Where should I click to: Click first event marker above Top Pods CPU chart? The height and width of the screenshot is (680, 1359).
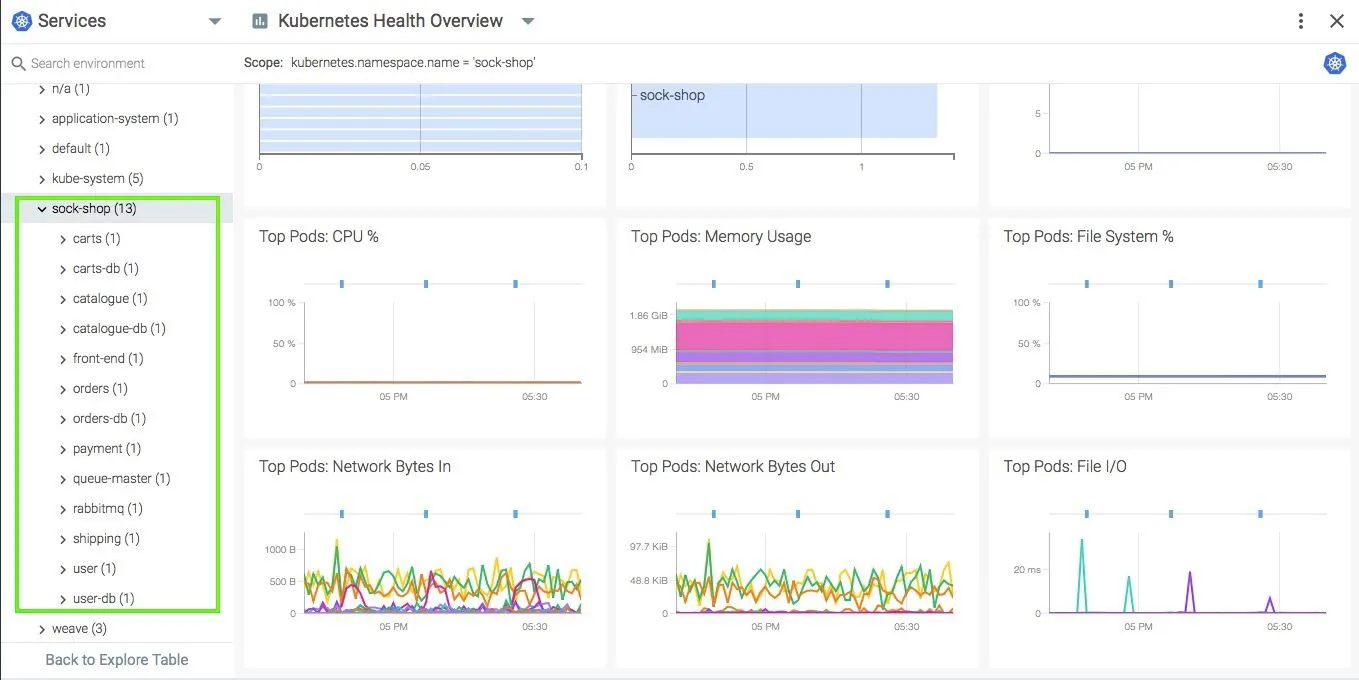342,284
